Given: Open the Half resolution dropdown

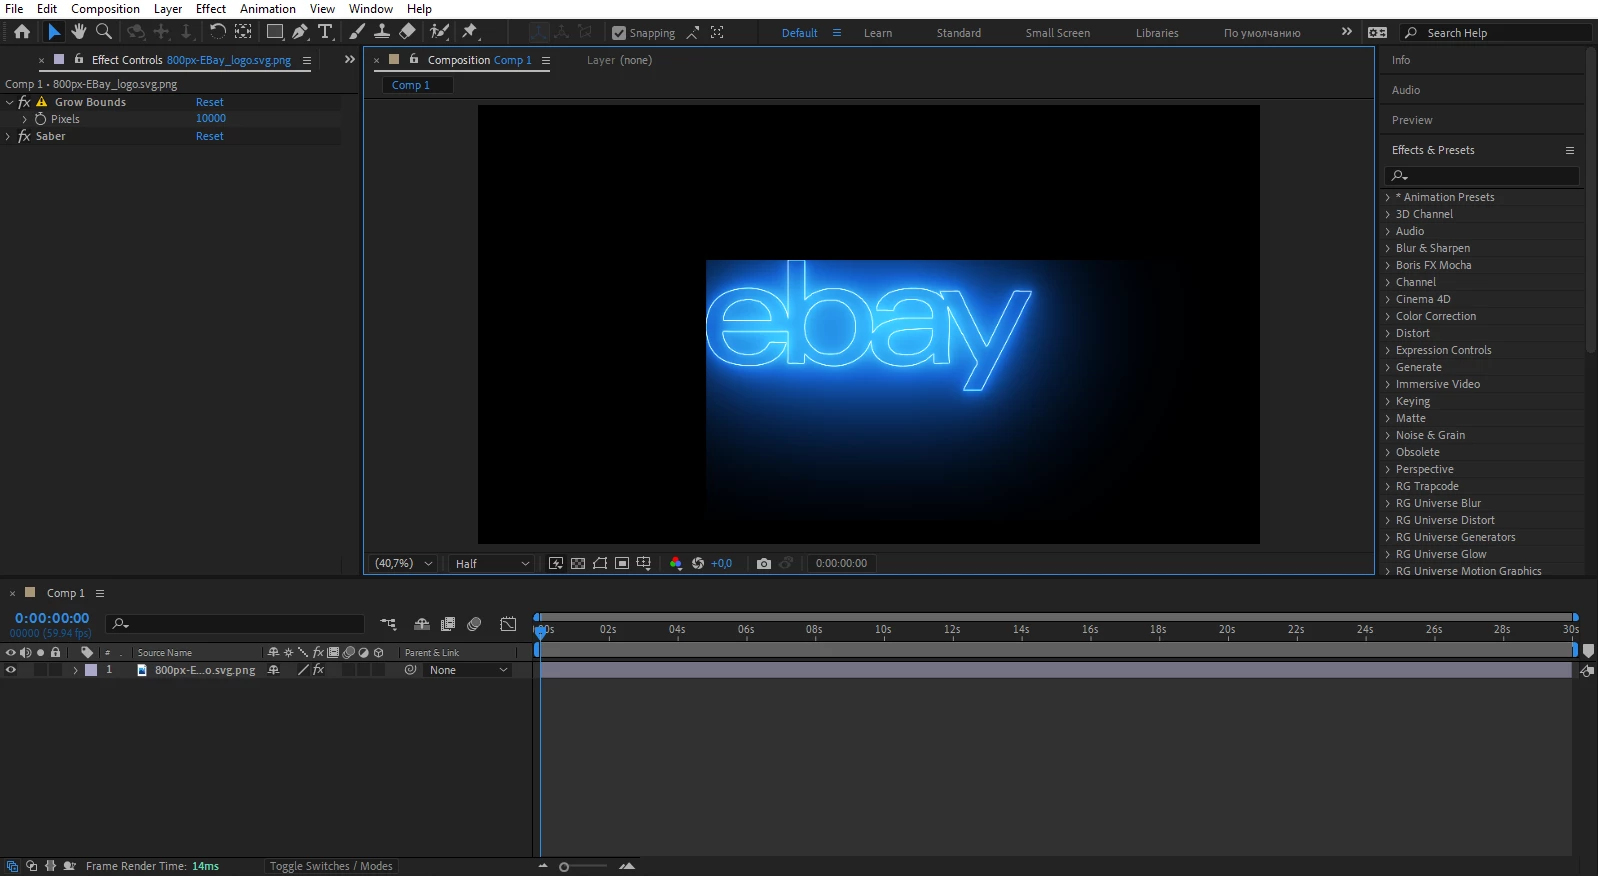Looking at the screenshot, I should (491, 564).
